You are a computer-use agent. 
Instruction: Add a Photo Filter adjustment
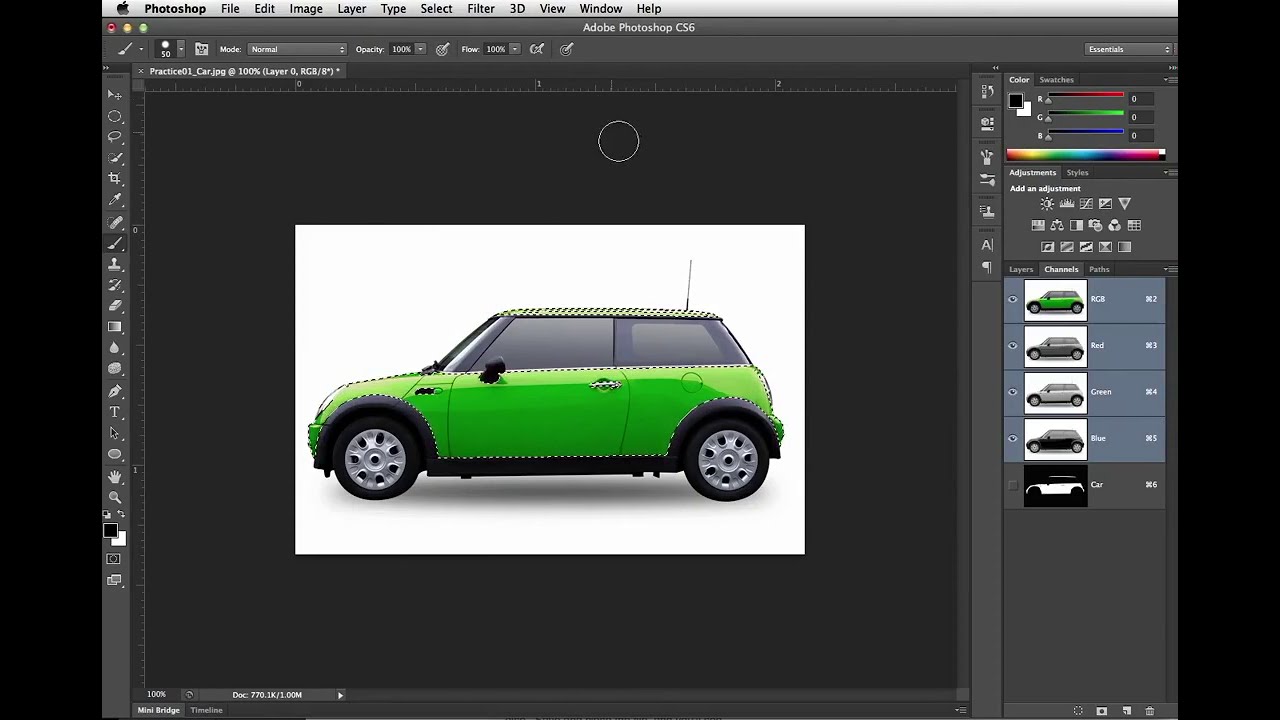point(1095,226)
